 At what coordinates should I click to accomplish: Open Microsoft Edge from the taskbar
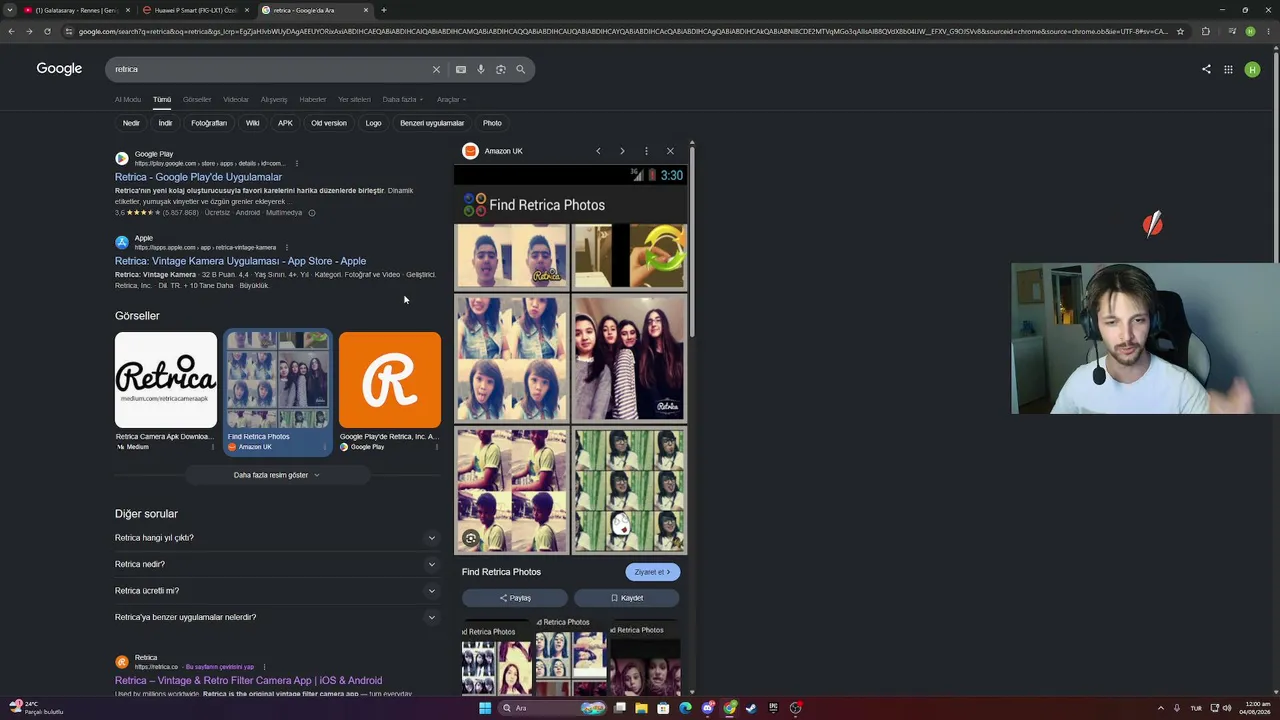[x=685, y=708]
